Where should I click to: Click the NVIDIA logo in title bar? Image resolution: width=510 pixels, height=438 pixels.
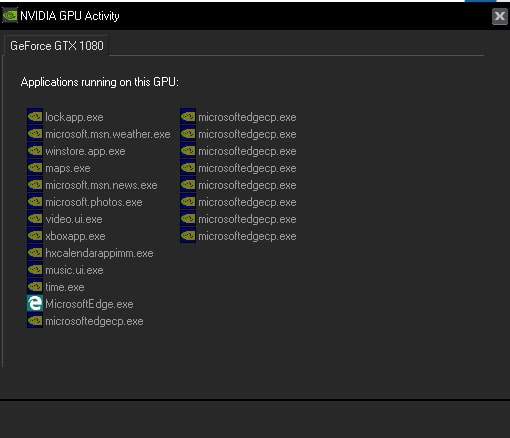10,16
